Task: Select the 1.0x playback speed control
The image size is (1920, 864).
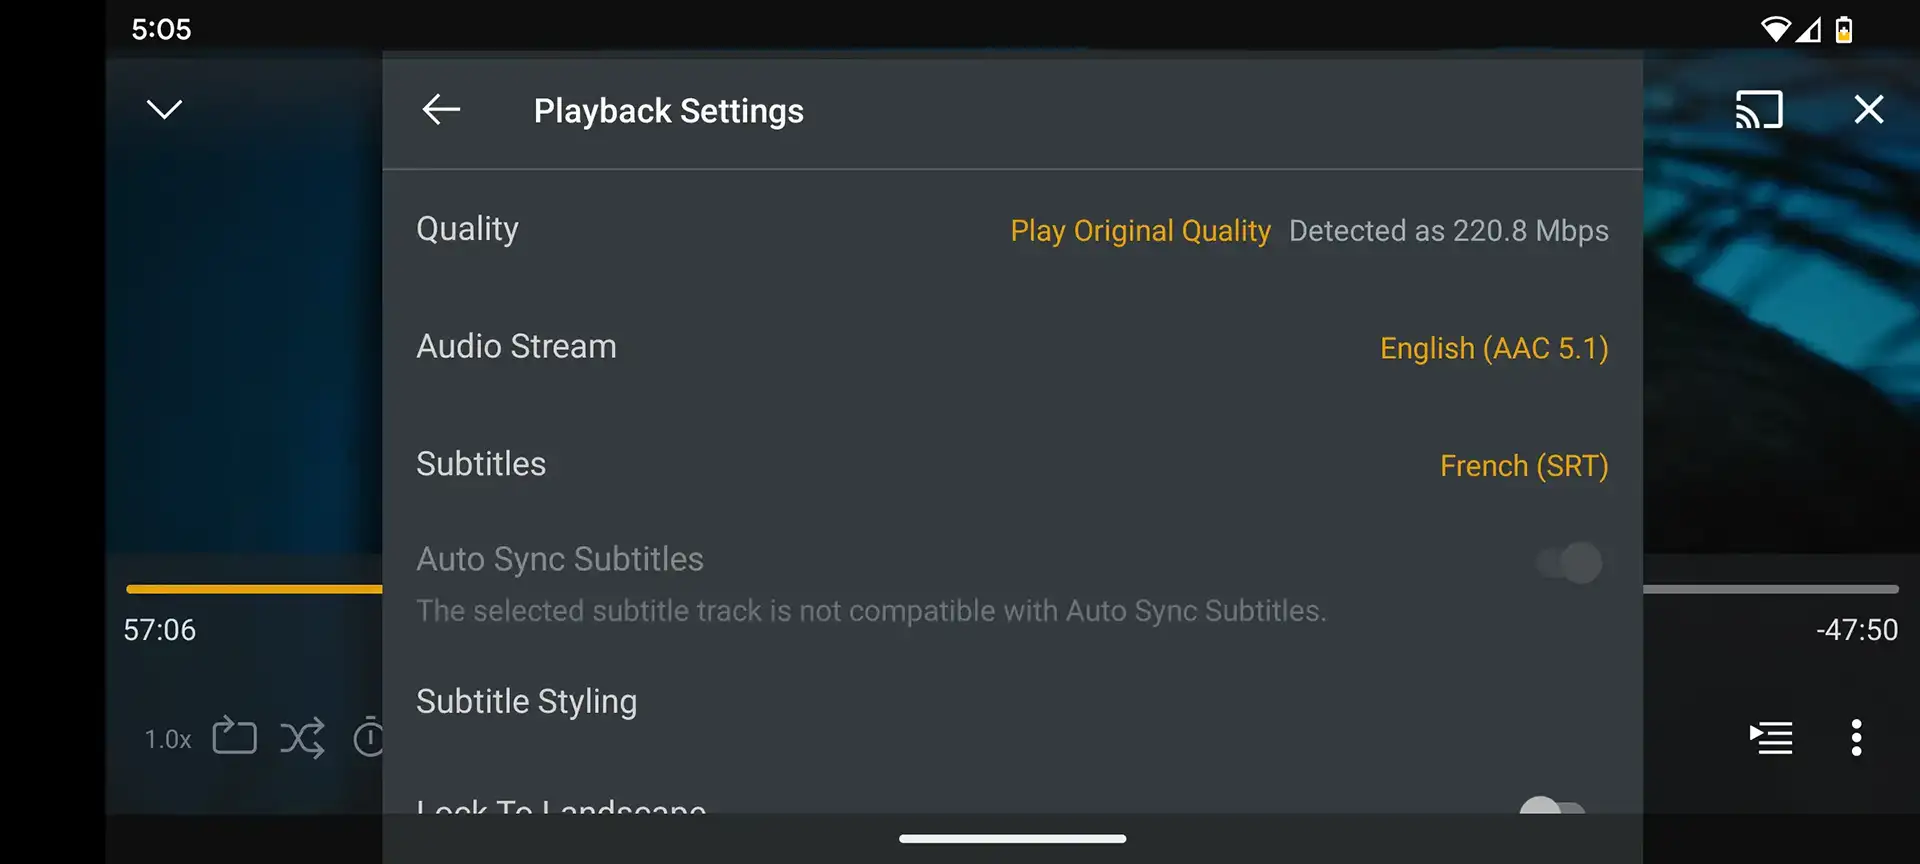Action: click(x=166, y=739)
